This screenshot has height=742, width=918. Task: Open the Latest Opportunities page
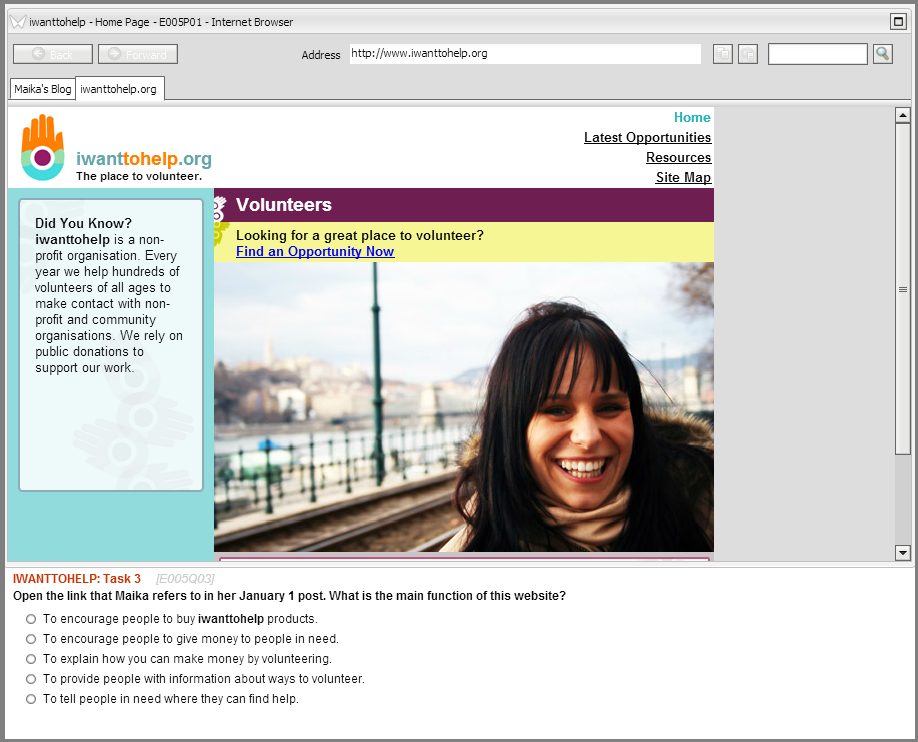[647, 138]
